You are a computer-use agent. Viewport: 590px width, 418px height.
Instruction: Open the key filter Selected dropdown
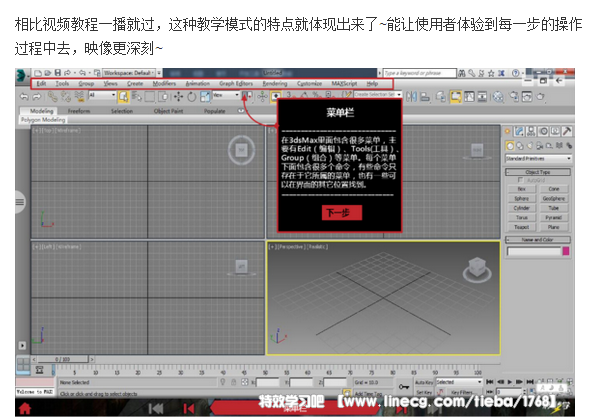click(x=459, y=382)
